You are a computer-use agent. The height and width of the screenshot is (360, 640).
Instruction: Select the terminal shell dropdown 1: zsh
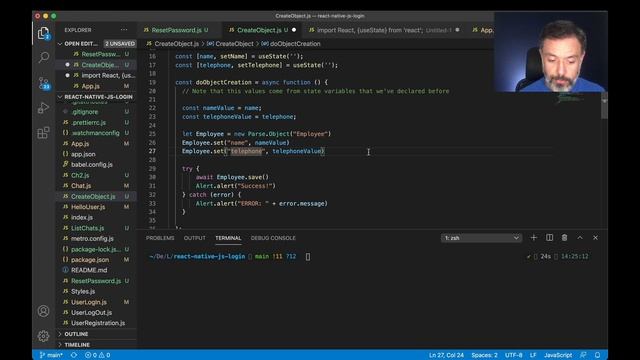(481, 238)
